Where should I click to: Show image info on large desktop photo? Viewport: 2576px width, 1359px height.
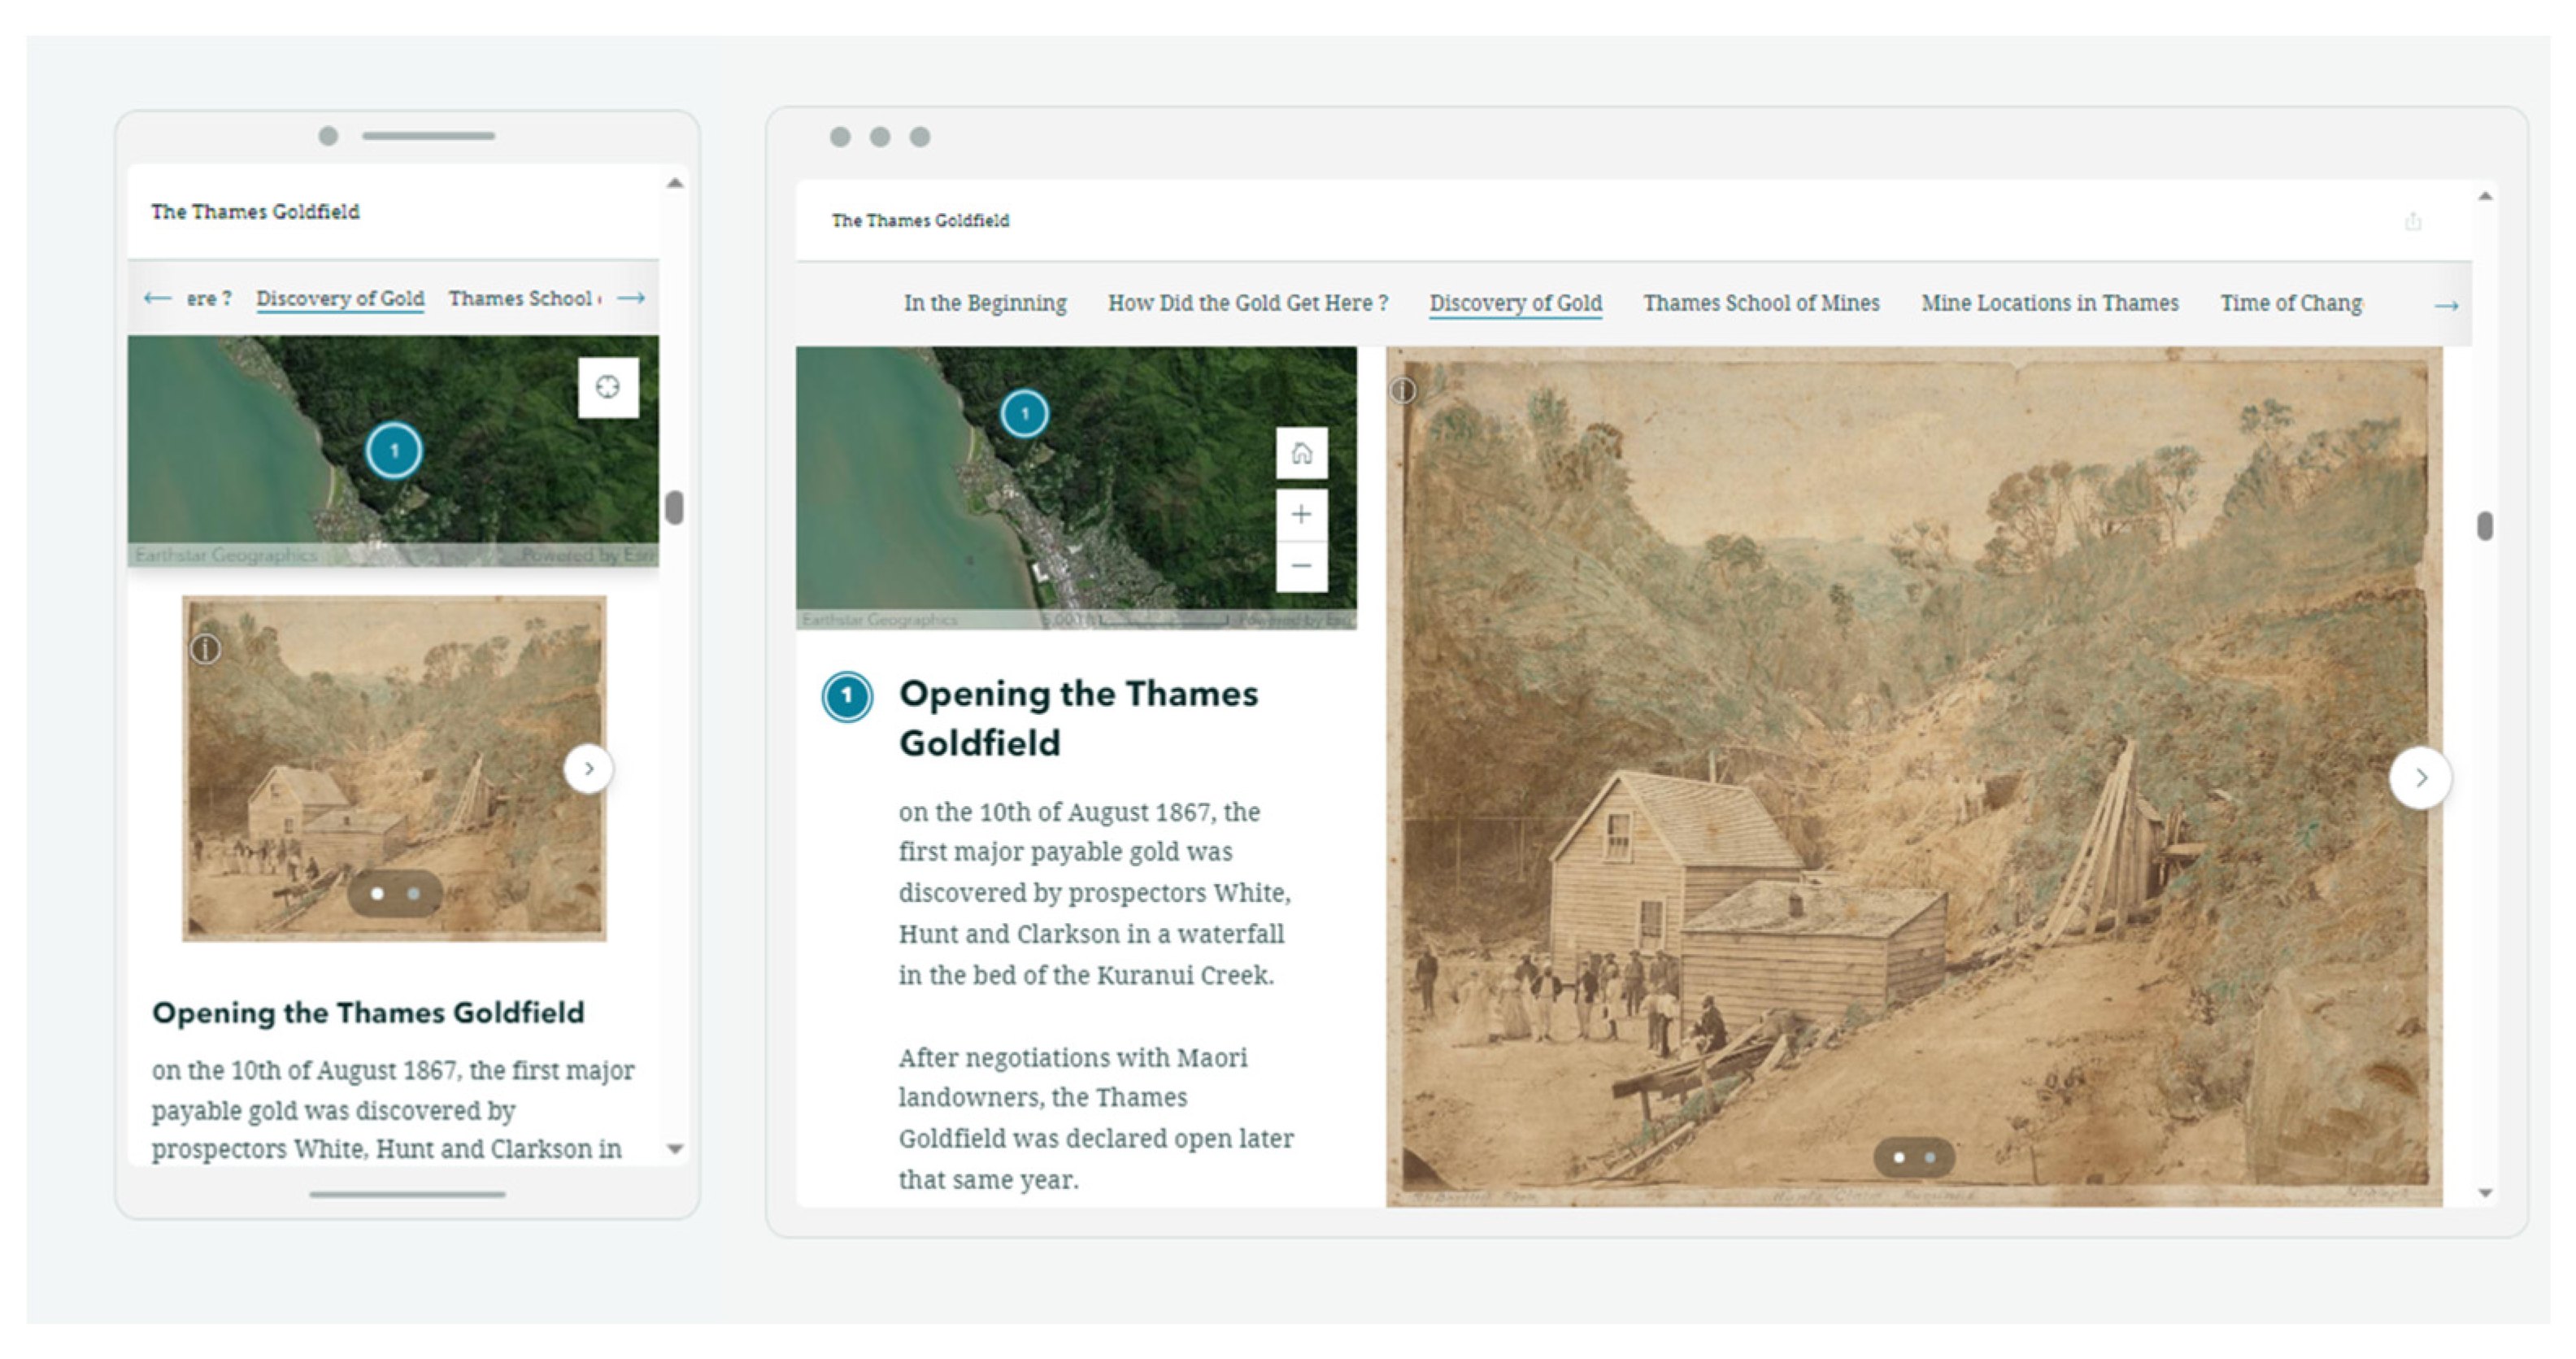1403,391
